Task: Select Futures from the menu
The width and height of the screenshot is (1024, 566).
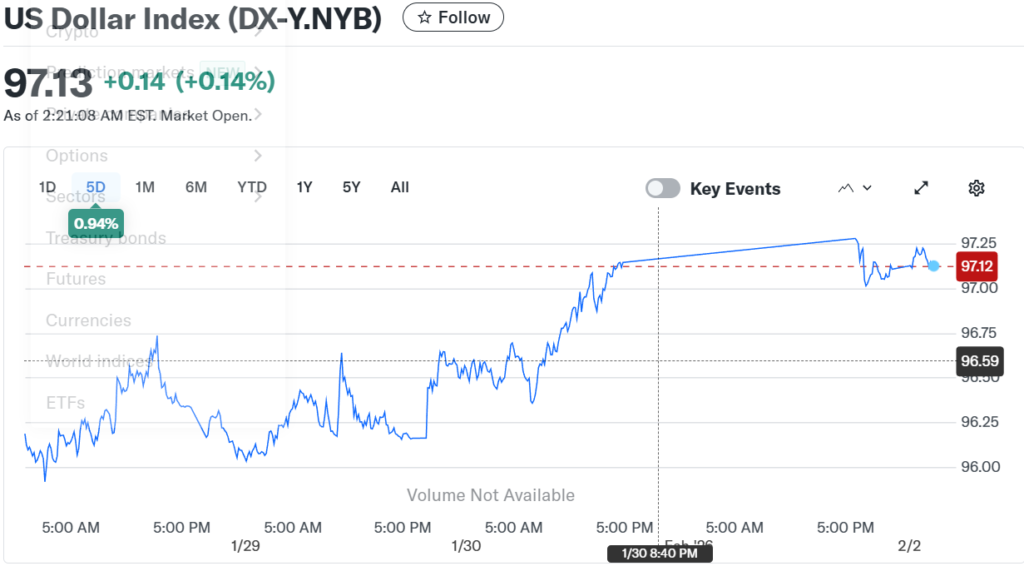Action: tap(76, 279)
